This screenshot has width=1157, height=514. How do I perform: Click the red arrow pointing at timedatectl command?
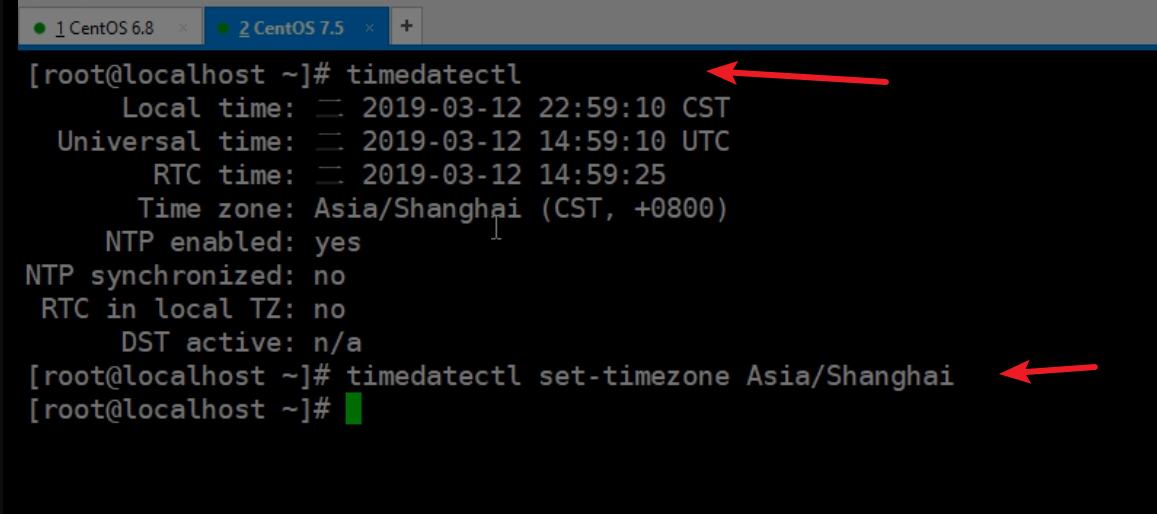(x=798, y=74)
